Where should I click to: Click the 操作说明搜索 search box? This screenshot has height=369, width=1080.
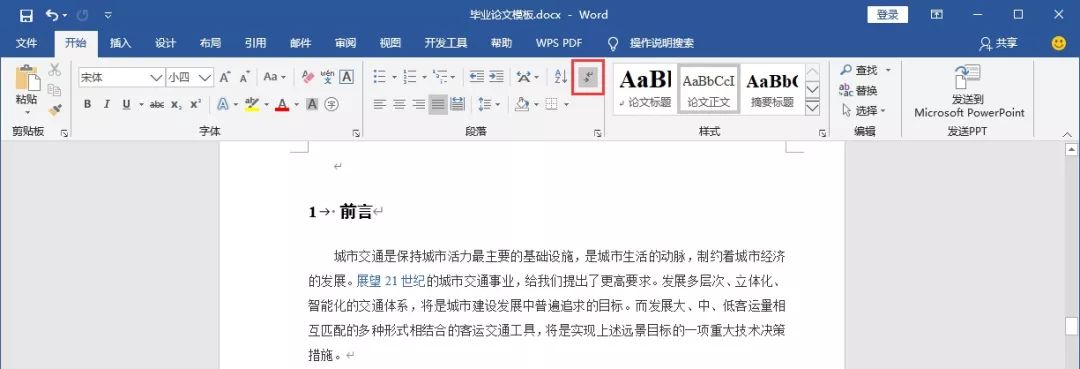click(x=661, y=43)
